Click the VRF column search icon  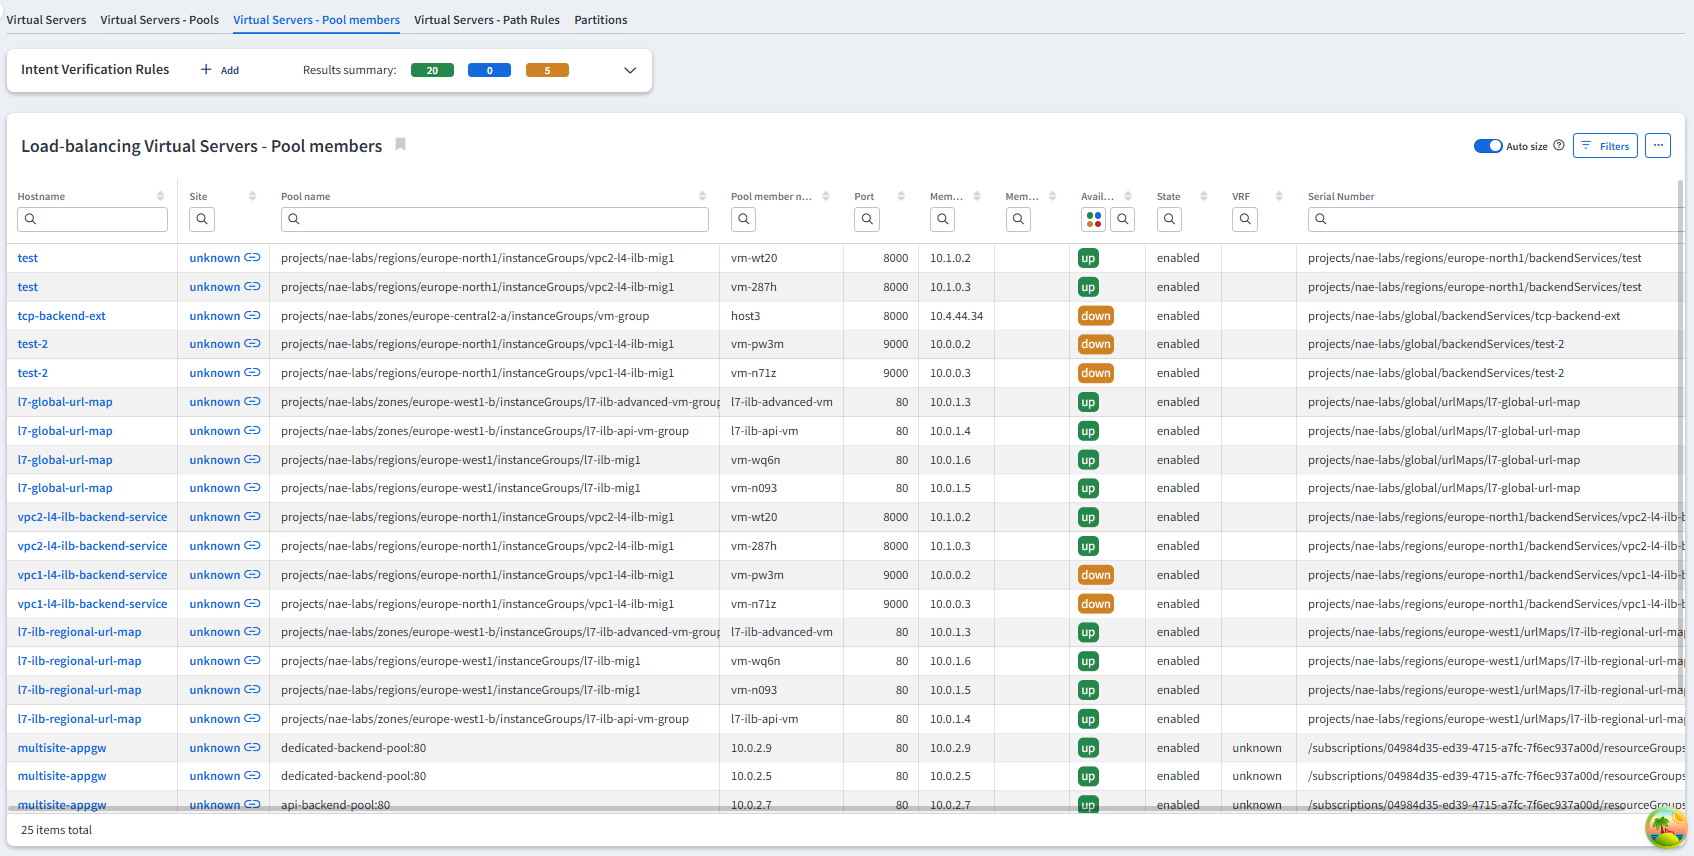[x=1244, y=219]
